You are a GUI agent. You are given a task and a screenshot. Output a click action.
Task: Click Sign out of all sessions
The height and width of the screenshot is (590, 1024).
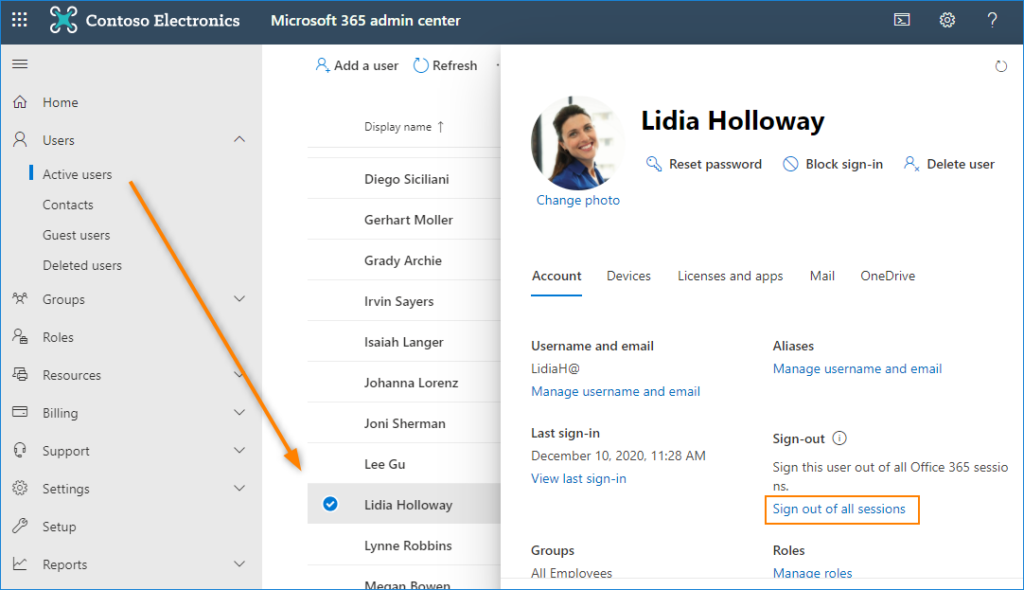[x=839, y=509]
